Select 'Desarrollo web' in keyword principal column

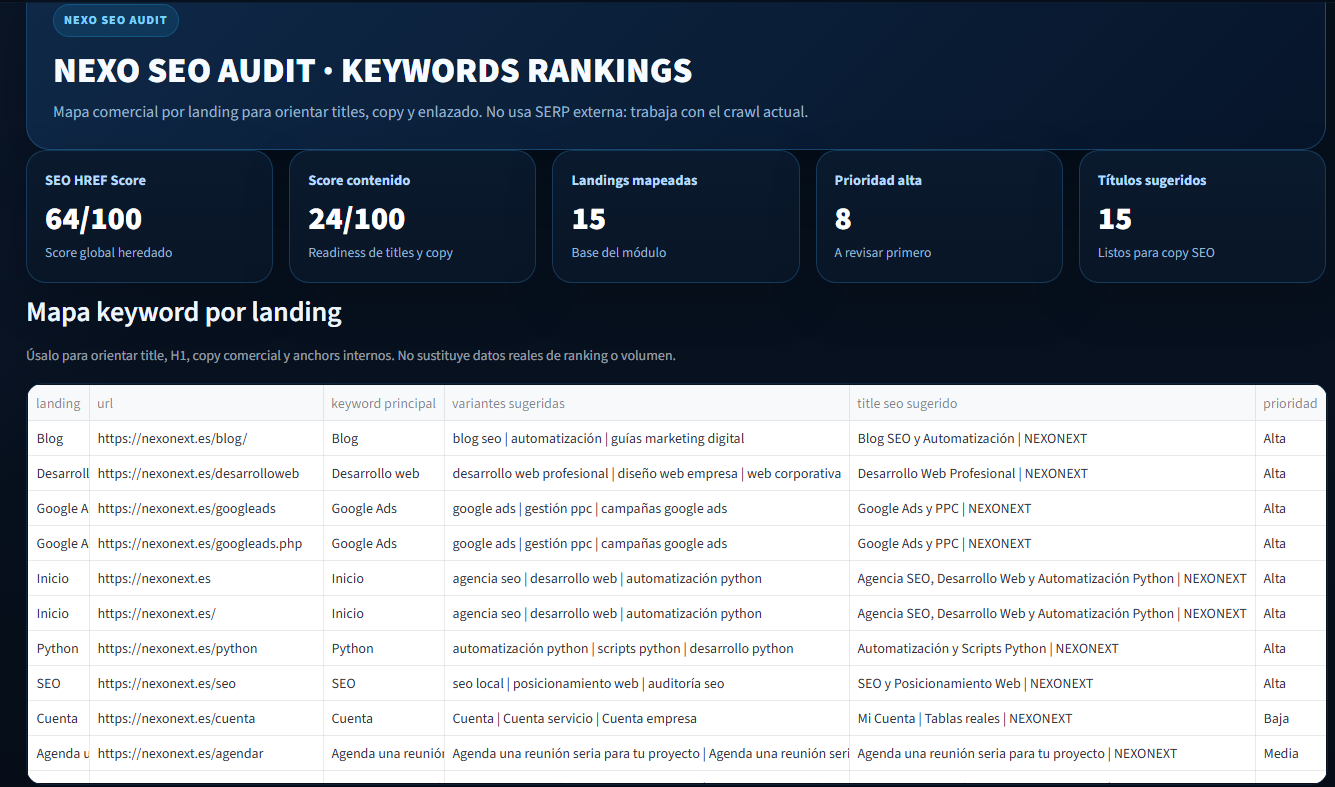pyautogui.click(x=384, y=473)
